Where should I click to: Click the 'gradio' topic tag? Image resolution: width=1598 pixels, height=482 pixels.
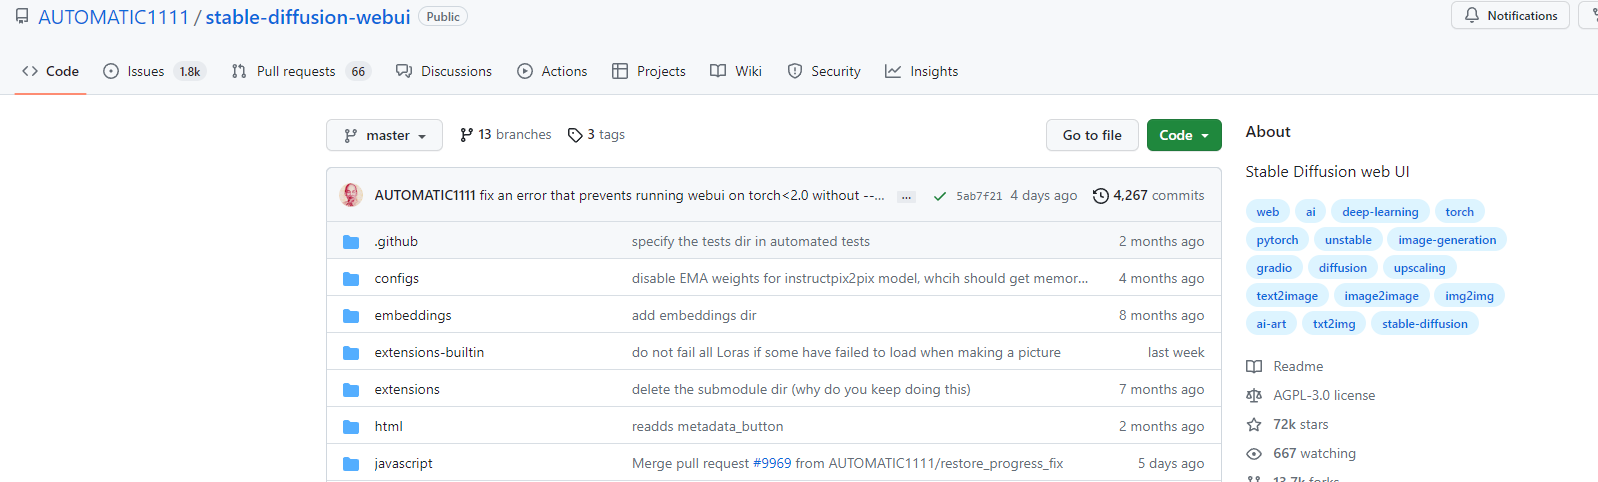[x=1274, y=267]
